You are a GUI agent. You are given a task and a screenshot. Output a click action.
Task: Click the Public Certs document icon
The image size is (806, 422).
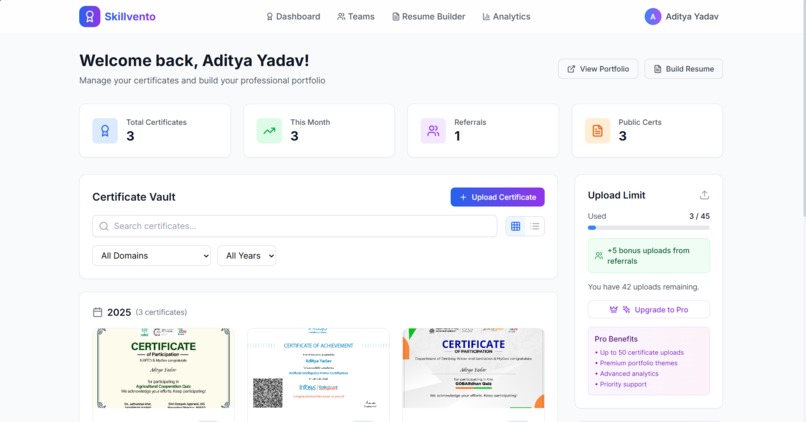pos(597,131)
